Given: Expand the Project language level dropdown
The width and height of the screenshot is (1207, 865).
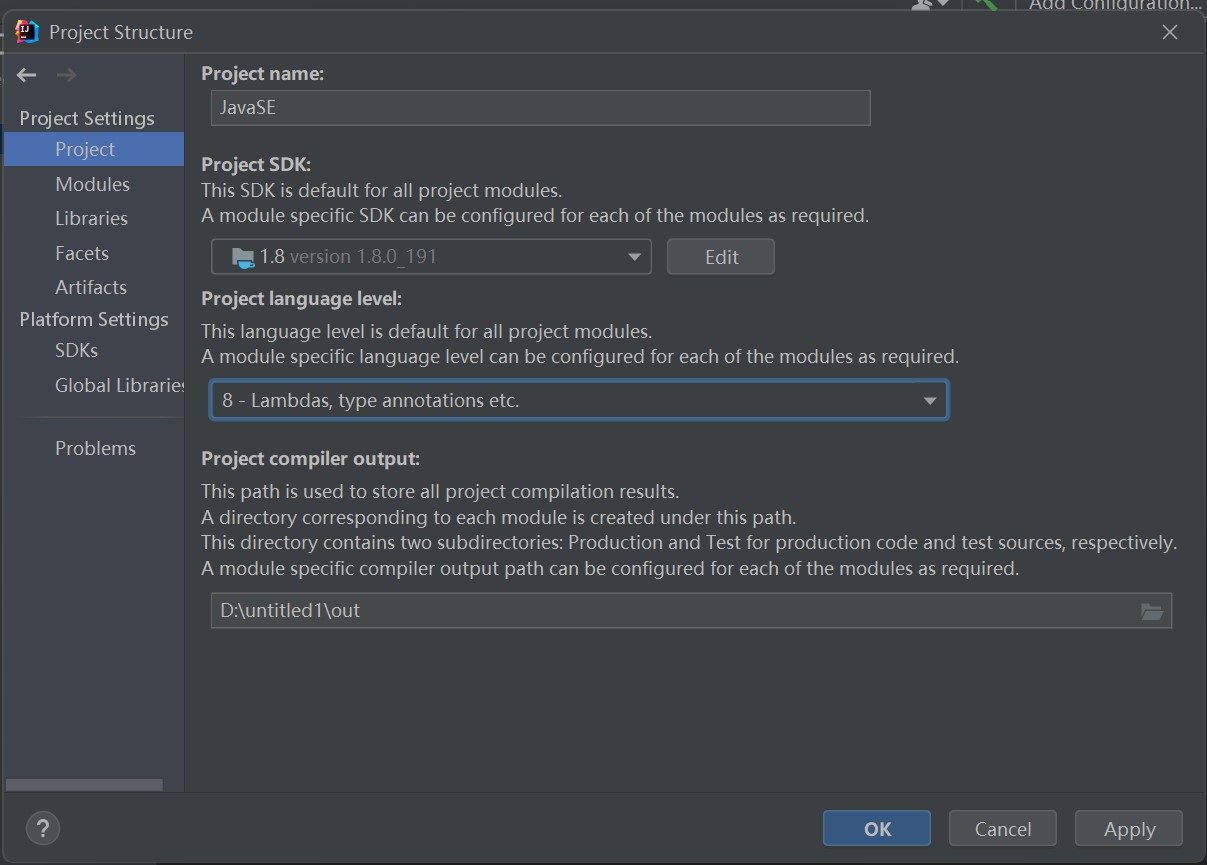Looking at the screenshot, I should click(578, 400).
